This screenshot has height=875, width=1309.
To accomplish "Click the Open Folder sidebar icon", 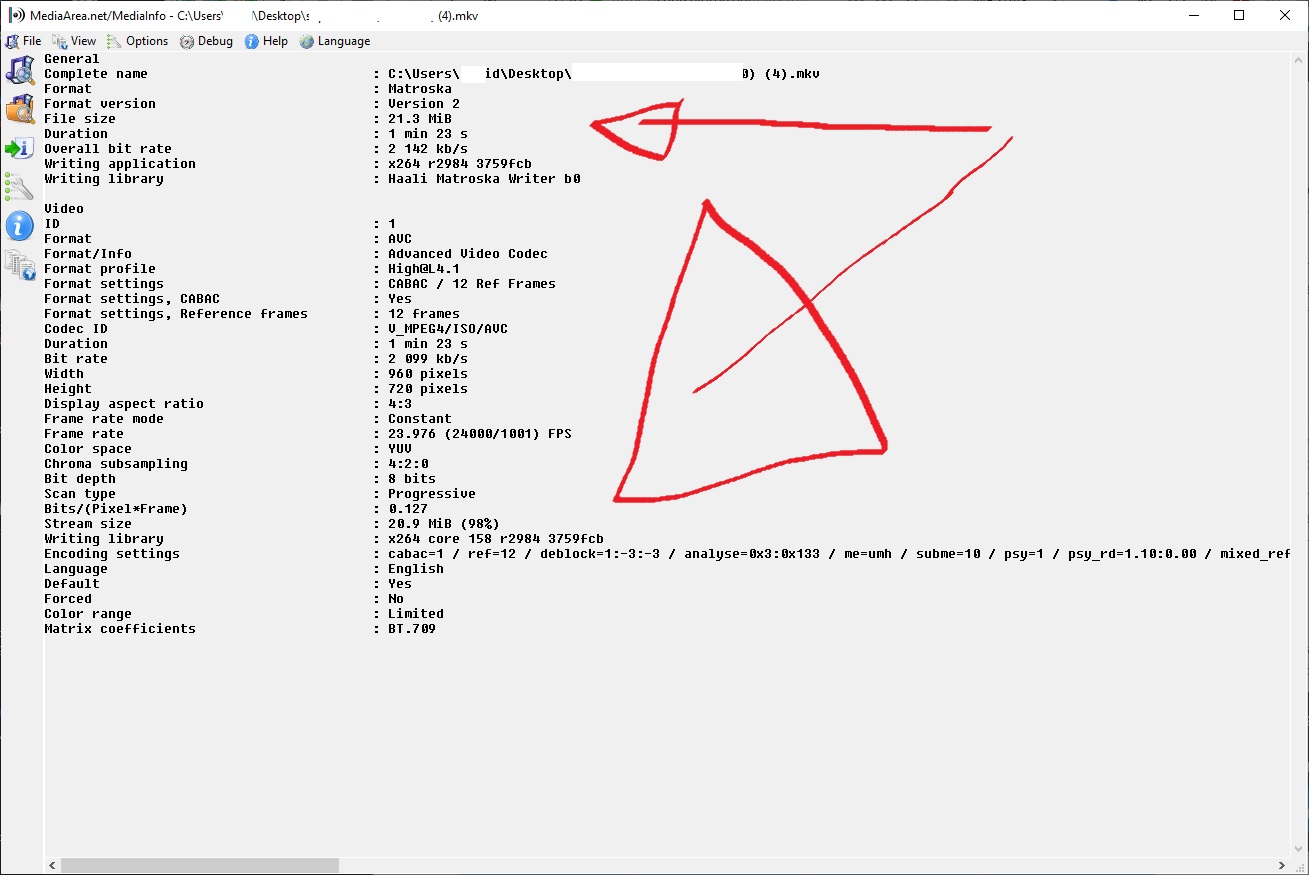I will tap(20, 109).
